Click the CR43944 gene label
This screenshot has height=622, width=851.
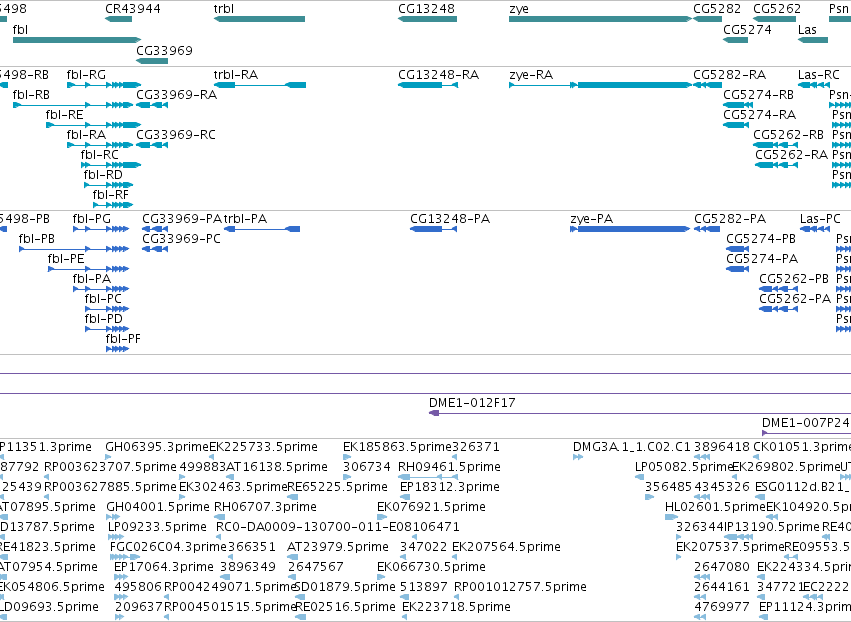pos(133,9)
